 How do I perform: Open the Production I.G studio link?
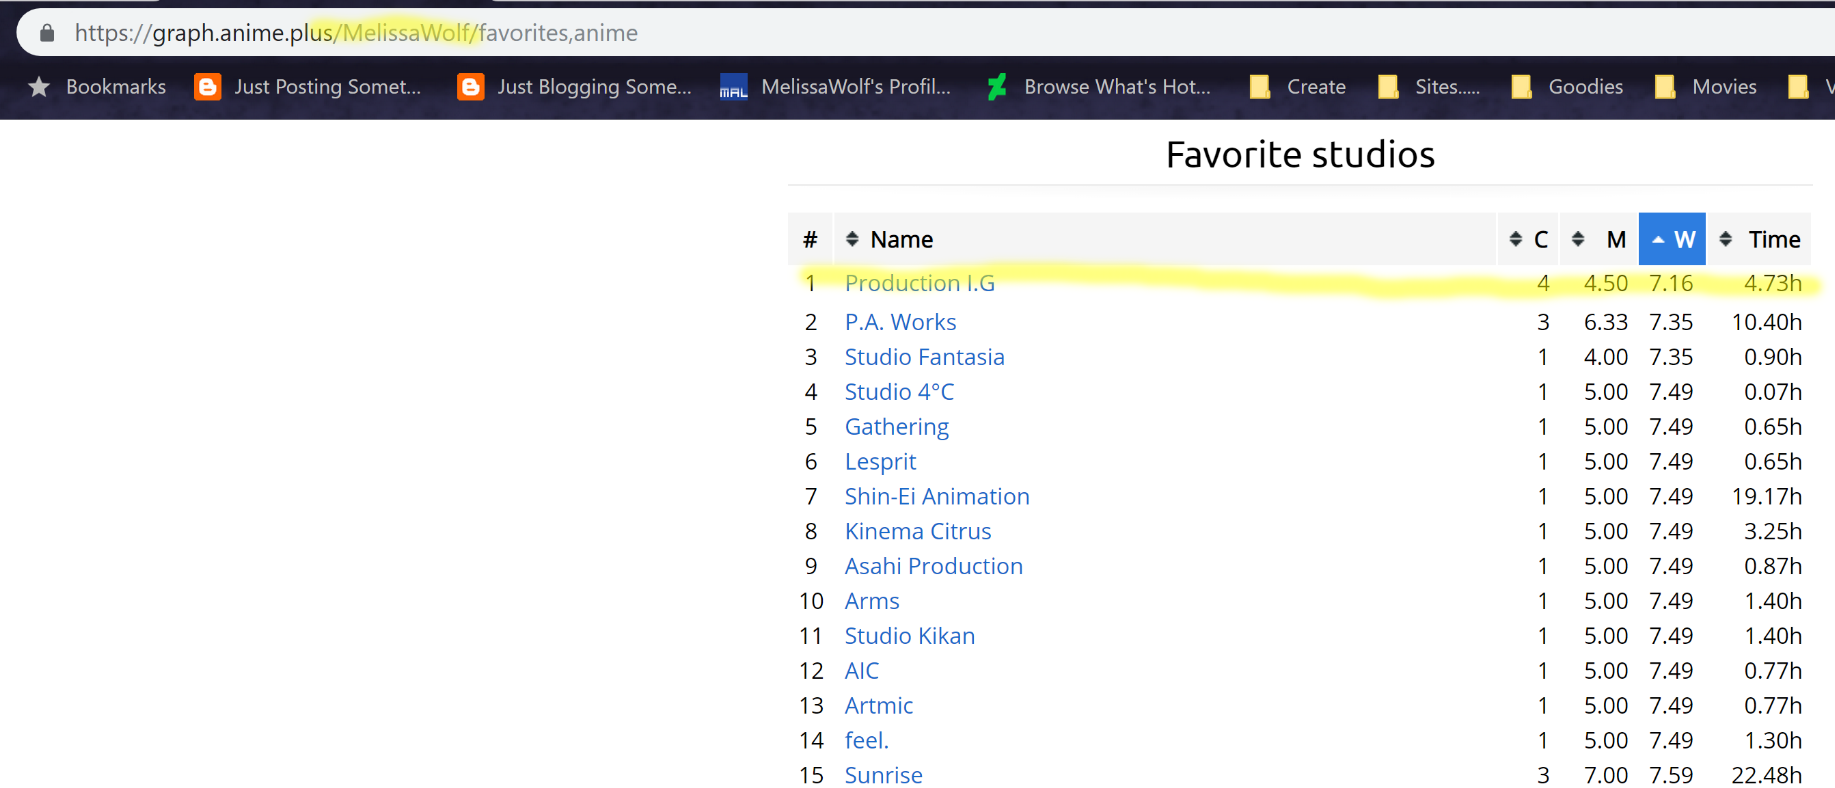coord(919,283)
